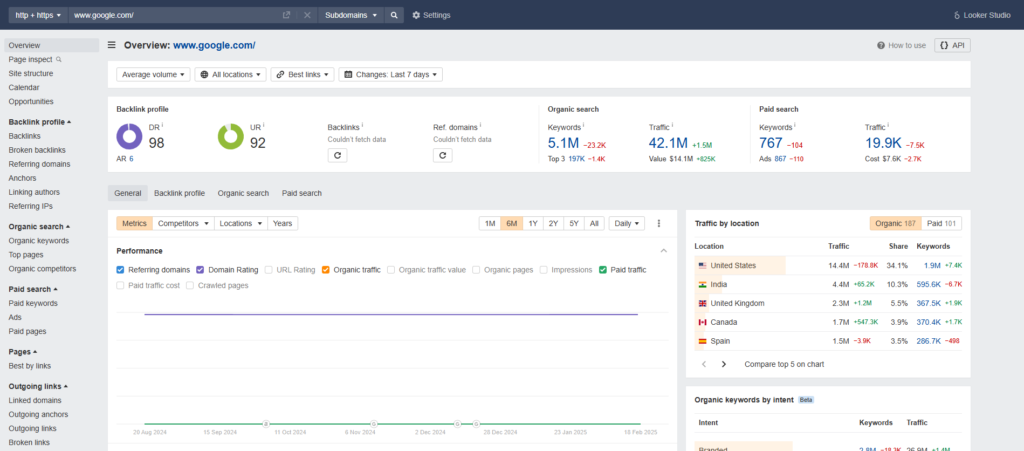This screenshot has width=1024, height=451.
Task: Collapse Organic search sidebar section
Action: tap(40, 226)
